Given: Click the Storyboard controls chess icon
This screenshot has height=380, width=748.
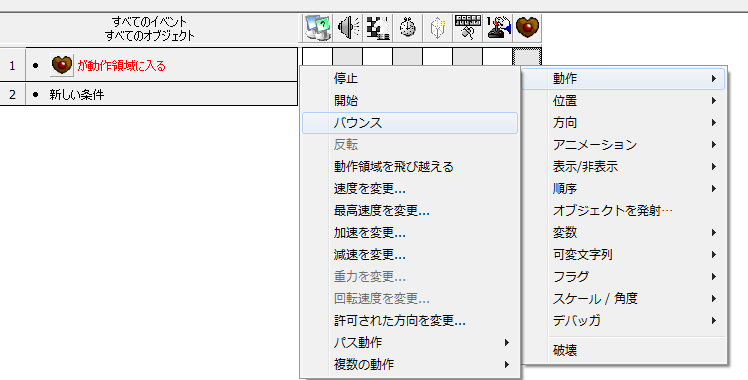Looking at the screenshot, I should 378,28.
